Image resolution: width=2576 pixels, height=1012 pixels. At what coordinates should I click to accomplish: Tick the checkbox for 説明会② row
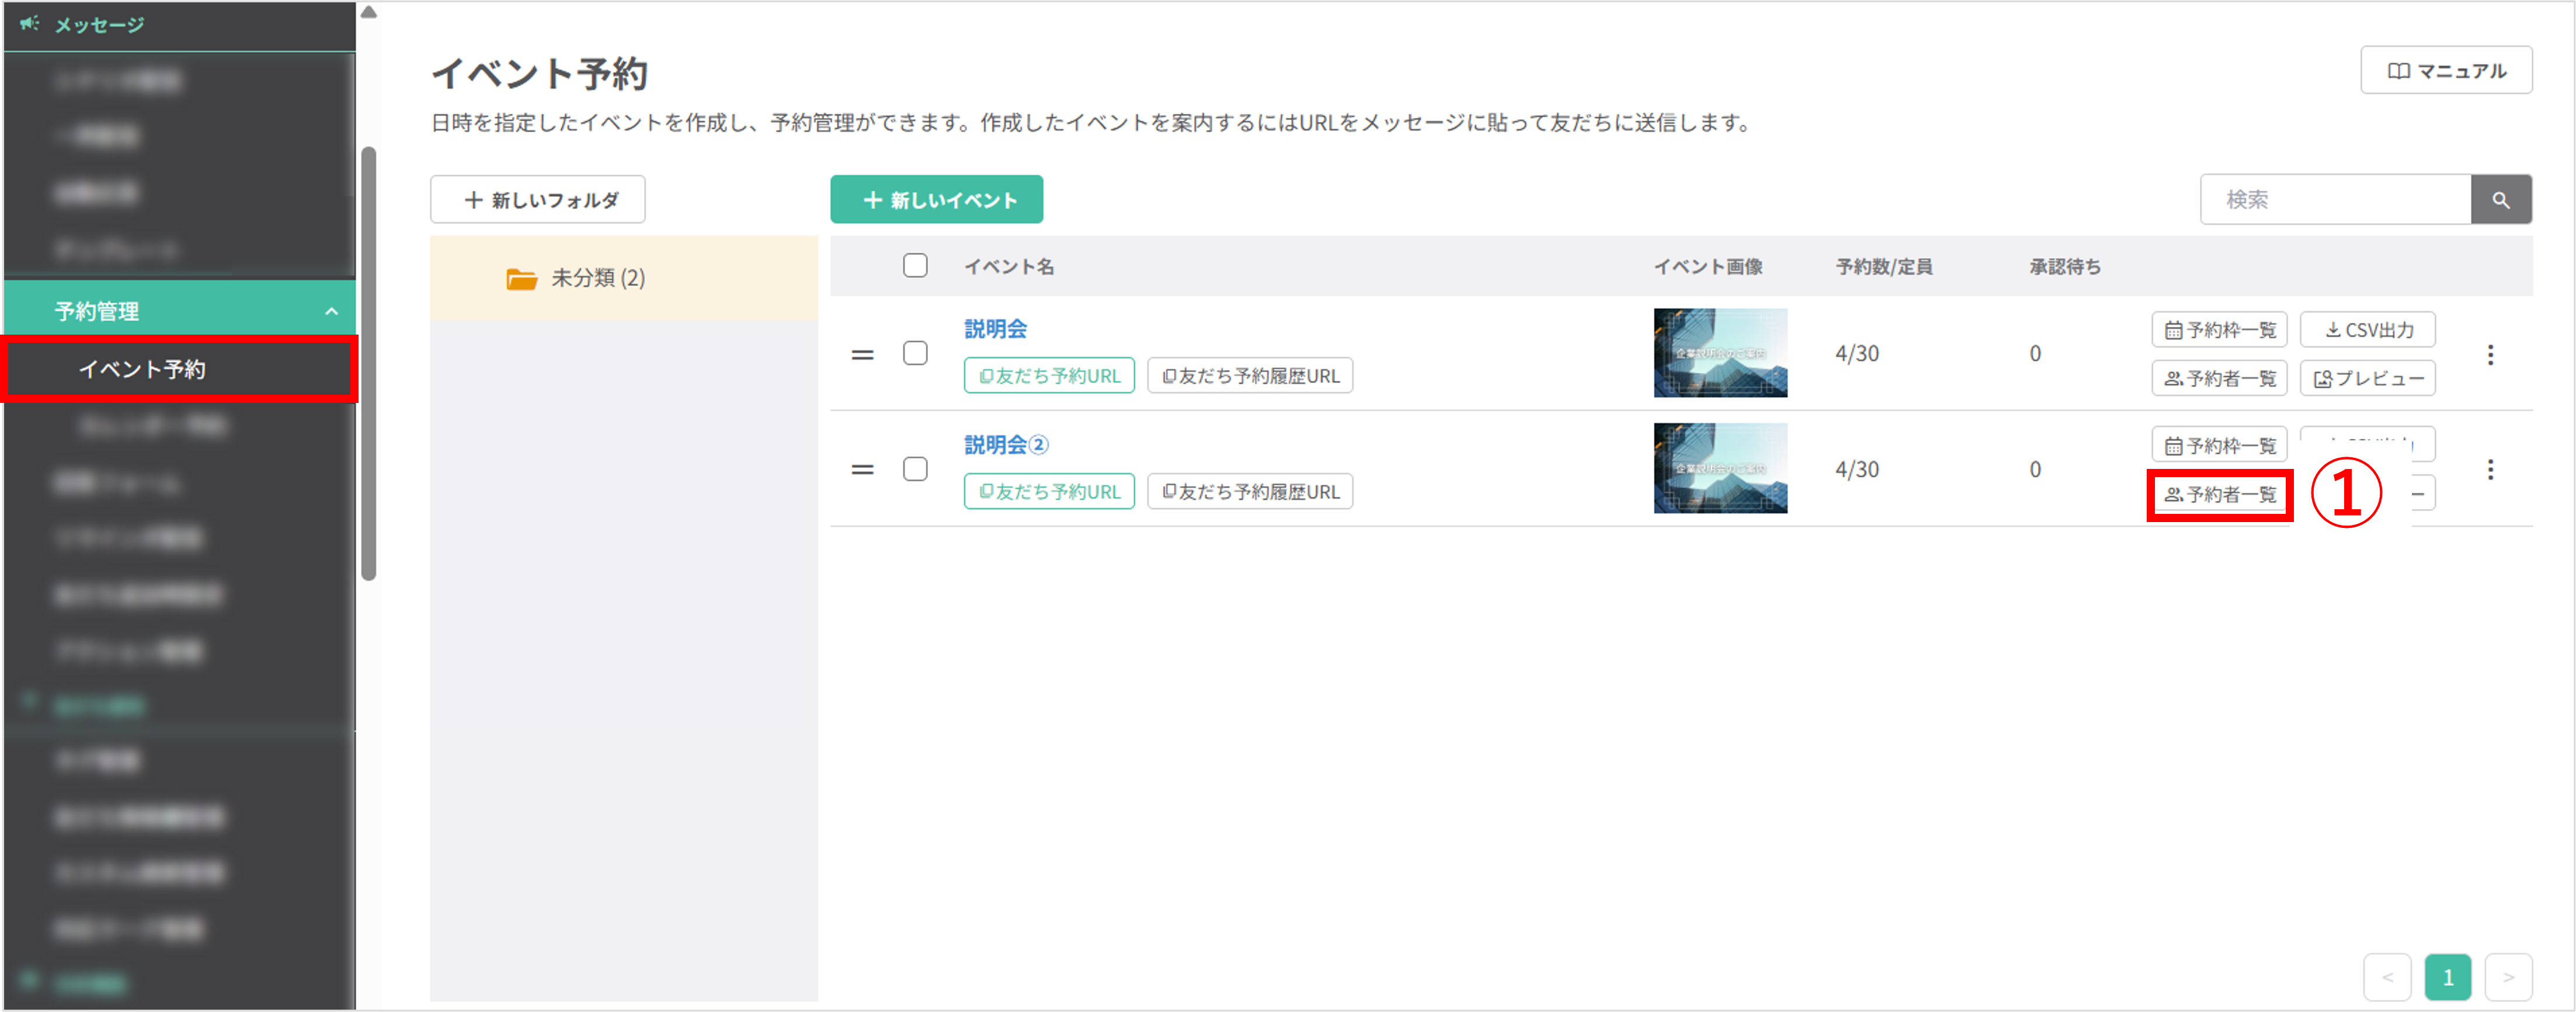pos(915,469)
